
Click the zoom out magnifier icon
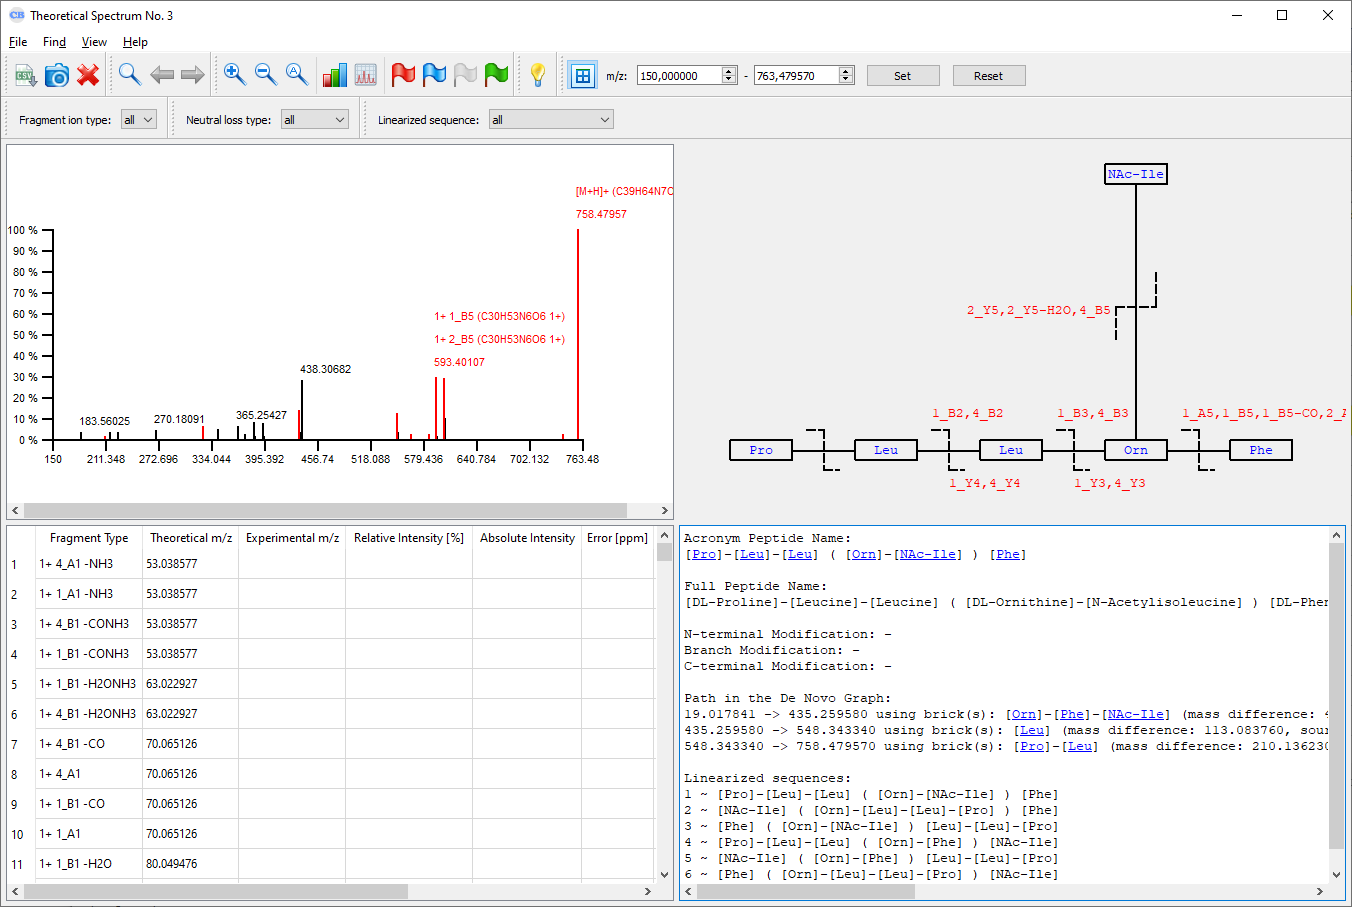265,75
